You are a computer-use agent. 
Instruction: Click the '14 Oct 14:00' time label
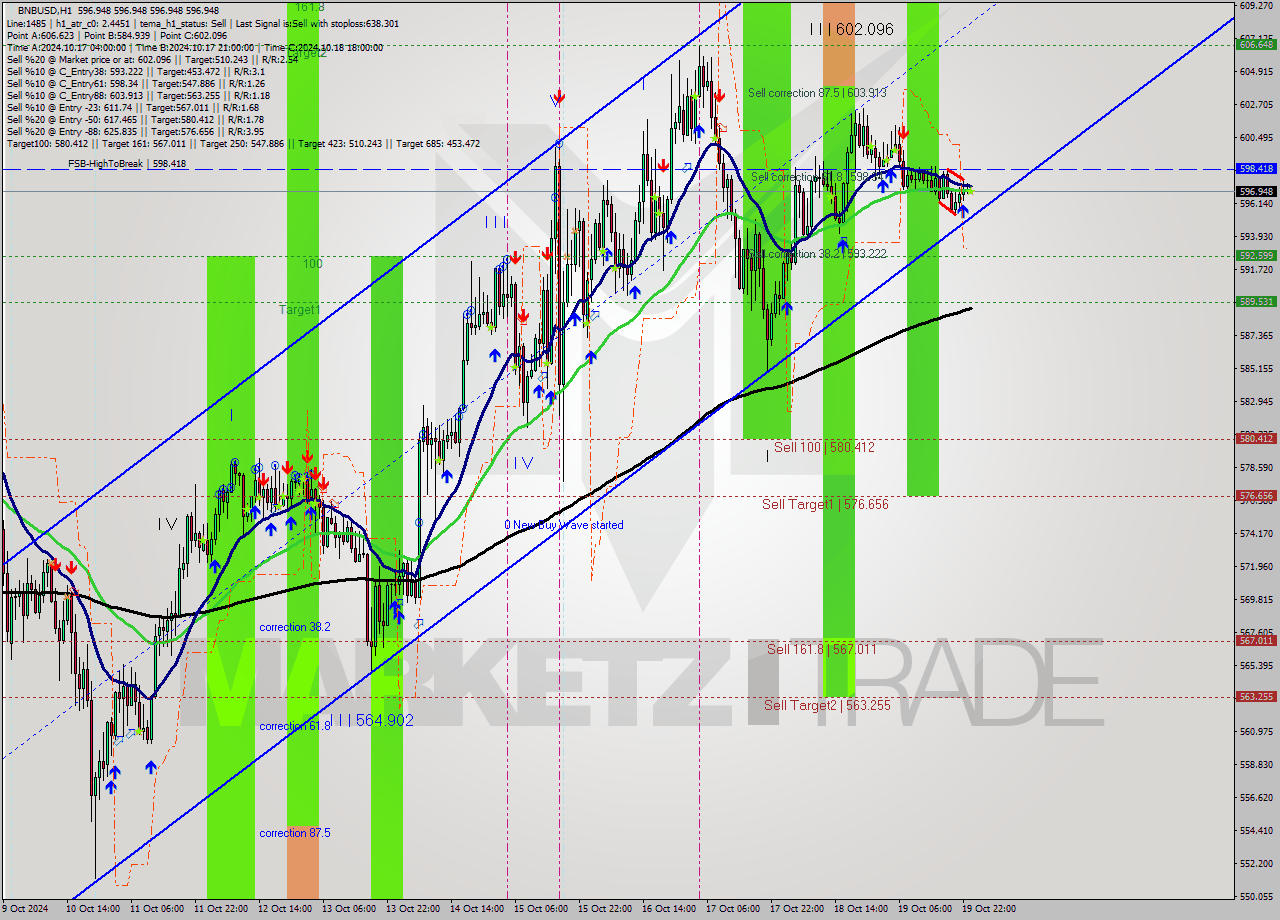(x=477, y=909)
